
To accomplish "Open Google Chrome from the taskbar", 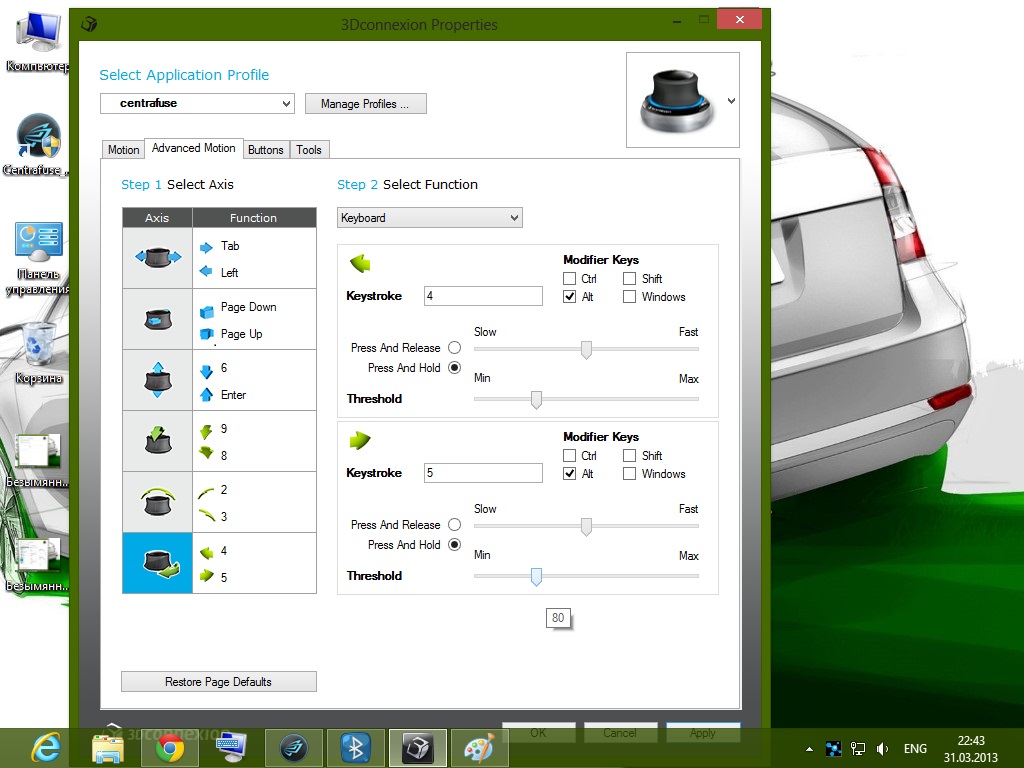I will (170, 746).
